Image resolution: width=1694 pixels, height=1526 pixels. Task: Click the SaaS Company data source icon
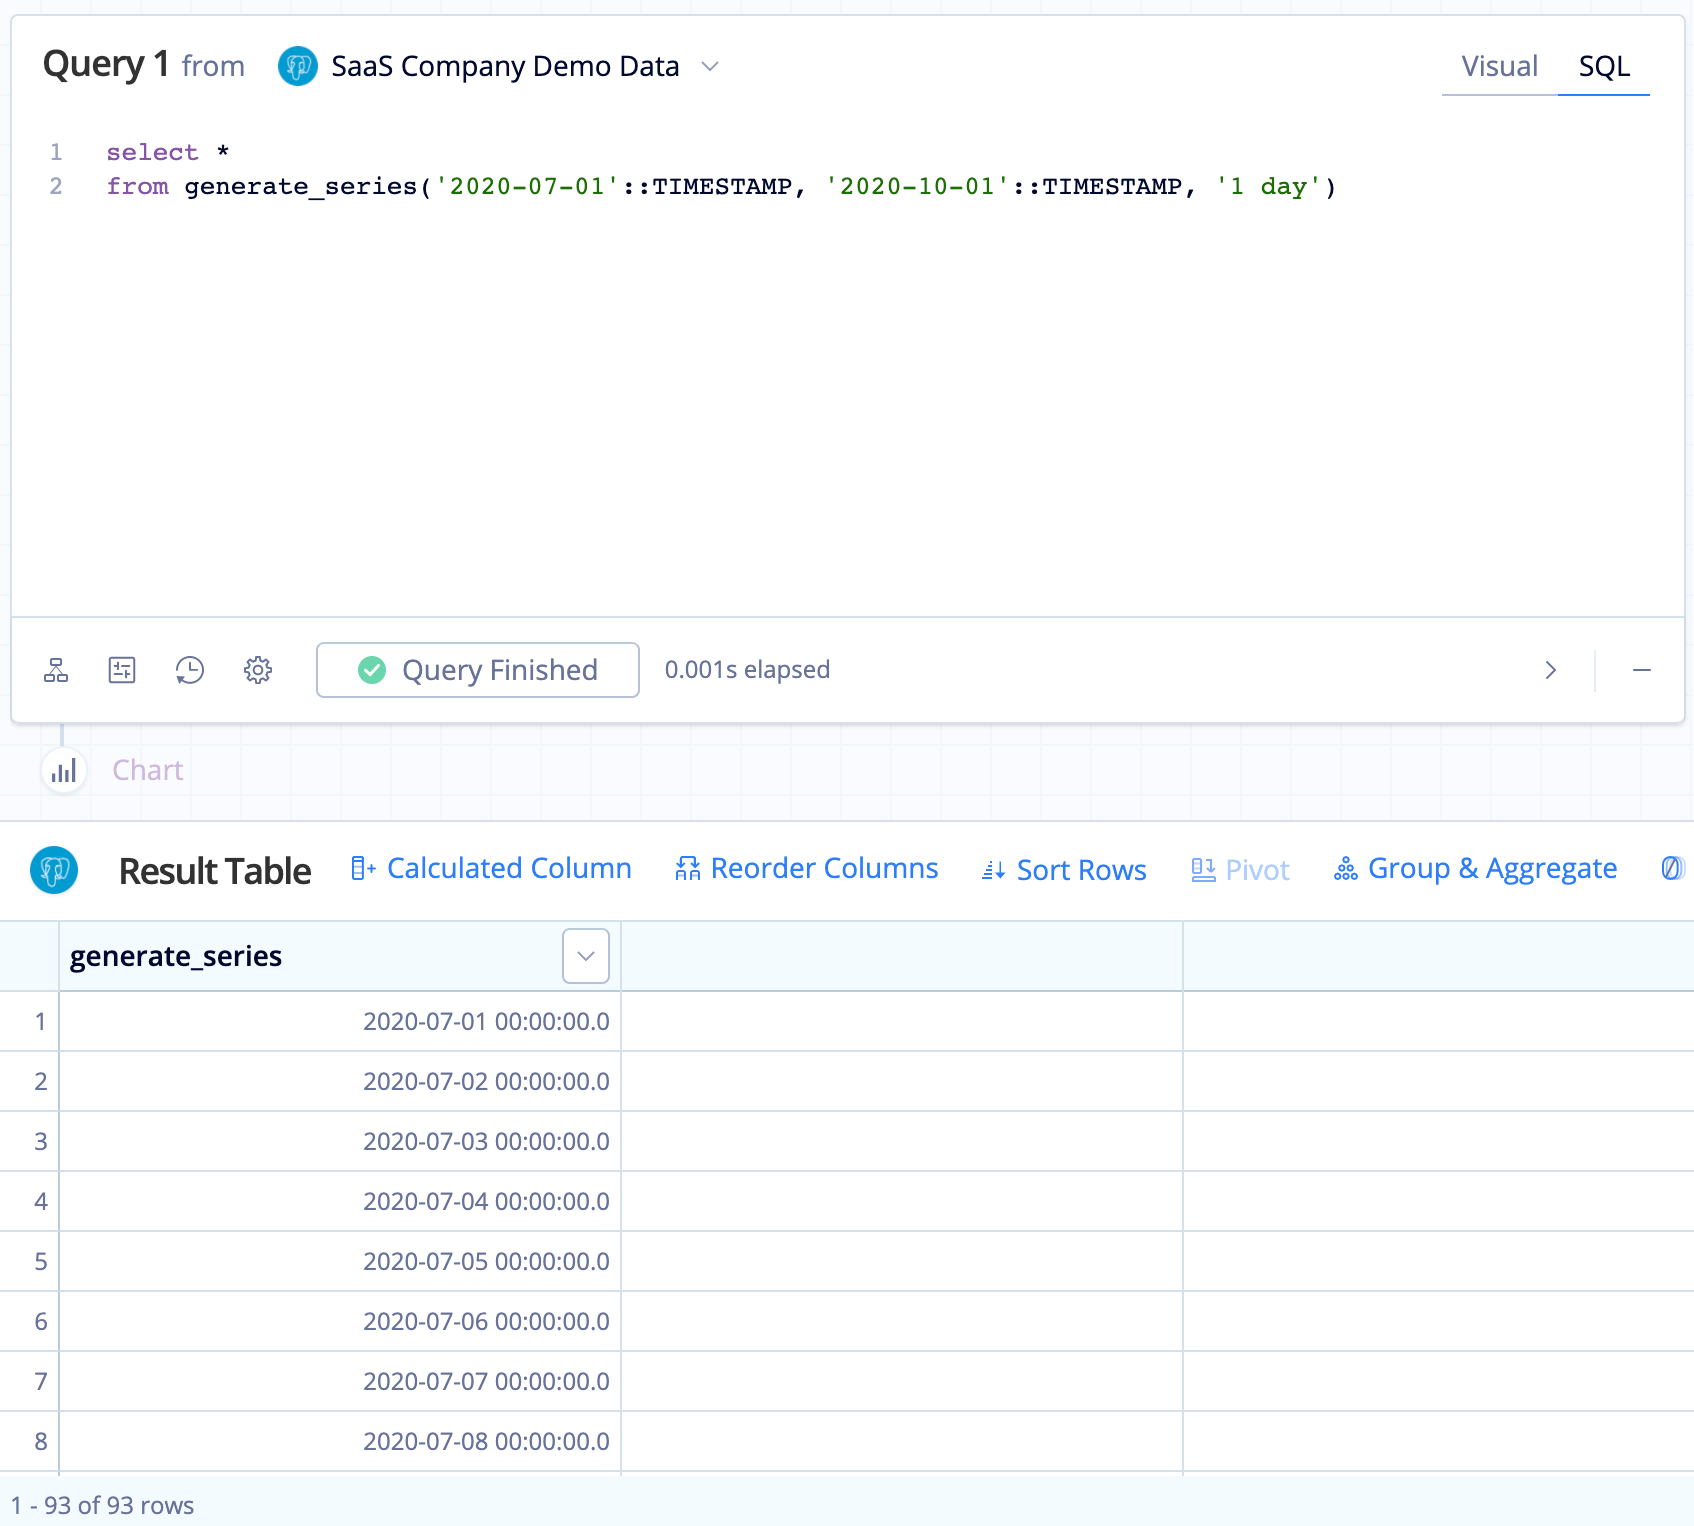297,67
